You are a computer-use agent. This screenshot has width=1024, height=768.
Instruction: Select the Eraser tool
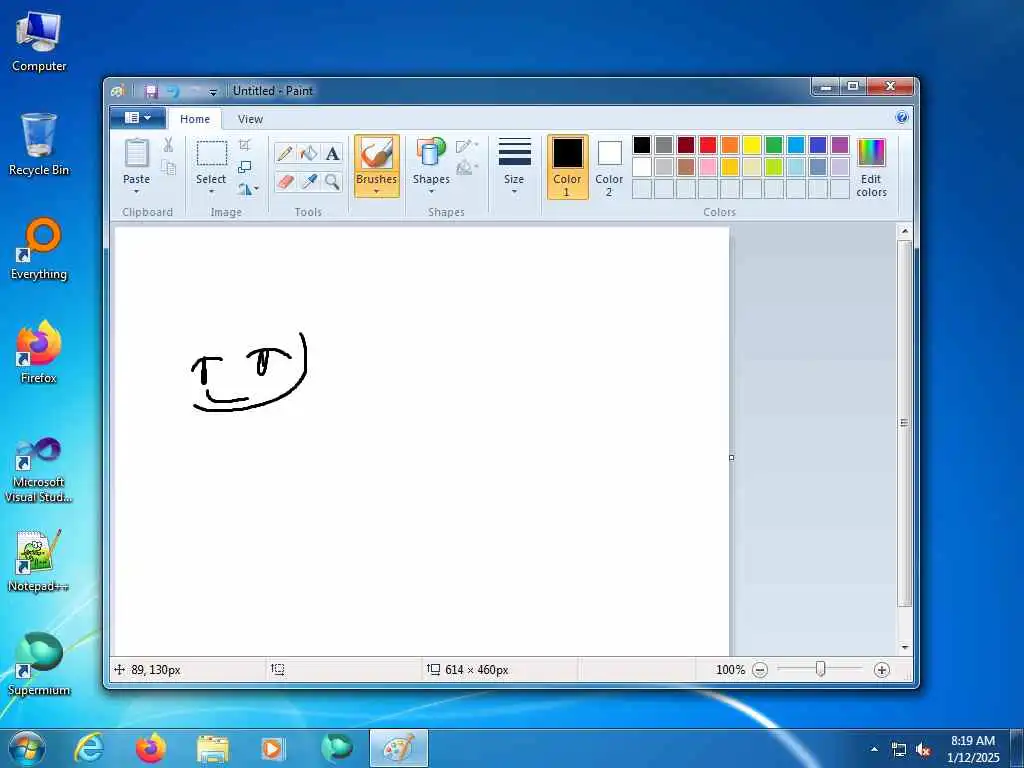point(285,182)
